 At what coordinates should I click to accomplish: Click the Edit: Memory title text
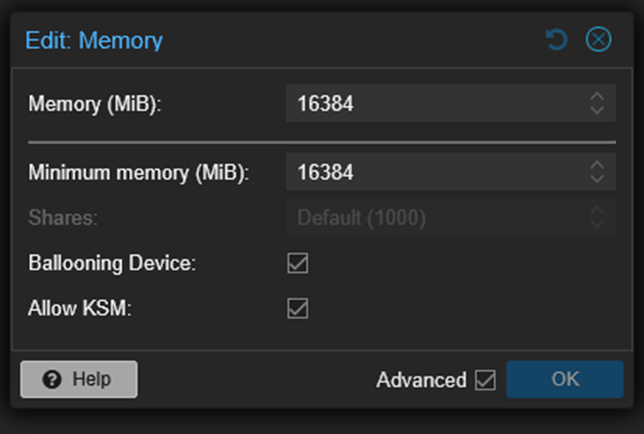[95, 41]
